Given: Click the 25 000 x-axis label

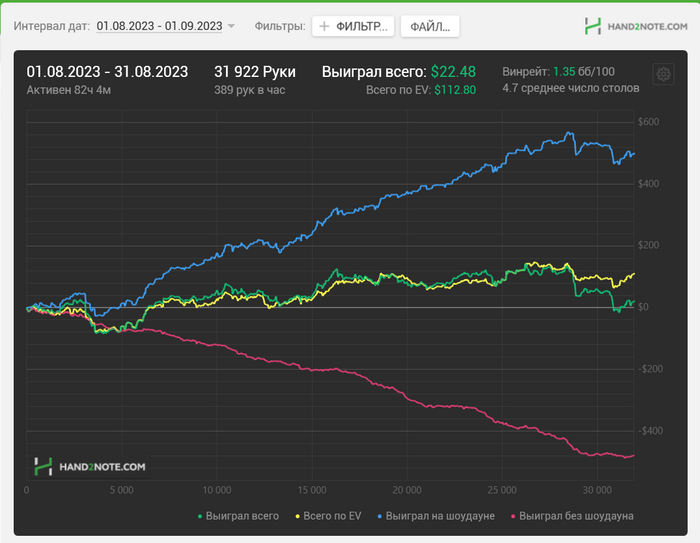Looking at the screenshot, I should pos(502,490).
